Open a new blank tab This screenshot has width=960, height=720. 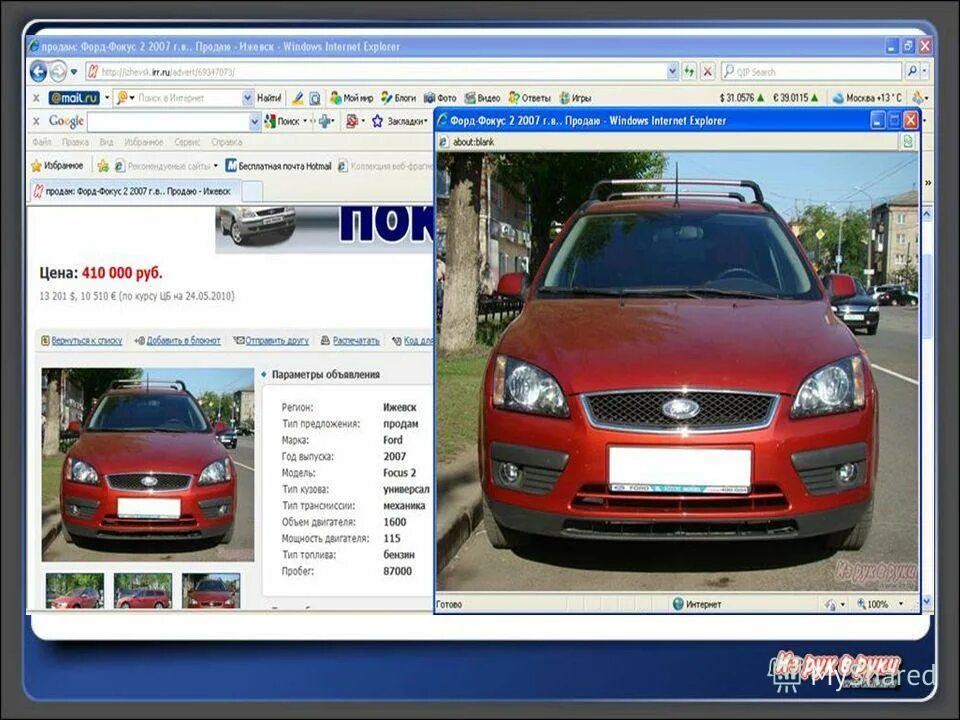click(x=252, y=192)
